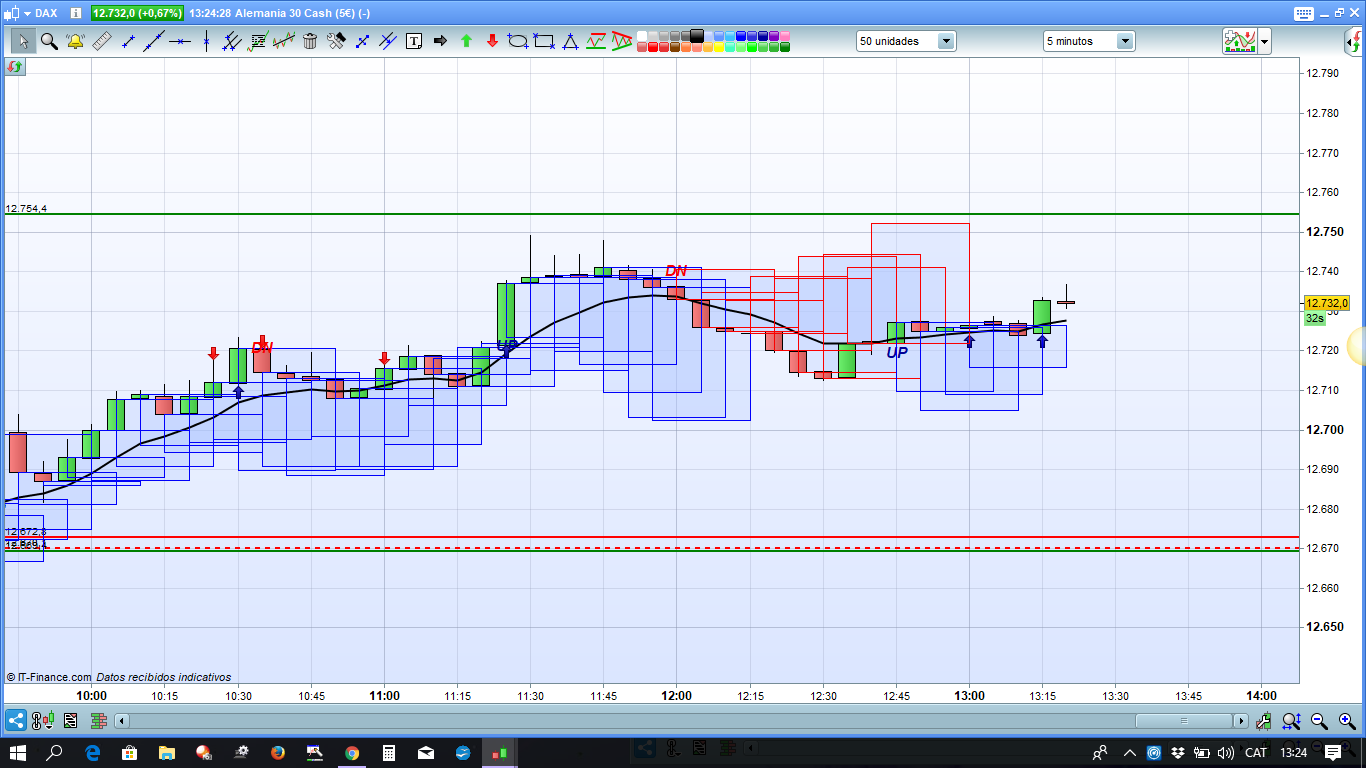1366x768 pixels.
Task: Create an alert with the bell icon
Action: pyautogui.click(x=75, y=41)
